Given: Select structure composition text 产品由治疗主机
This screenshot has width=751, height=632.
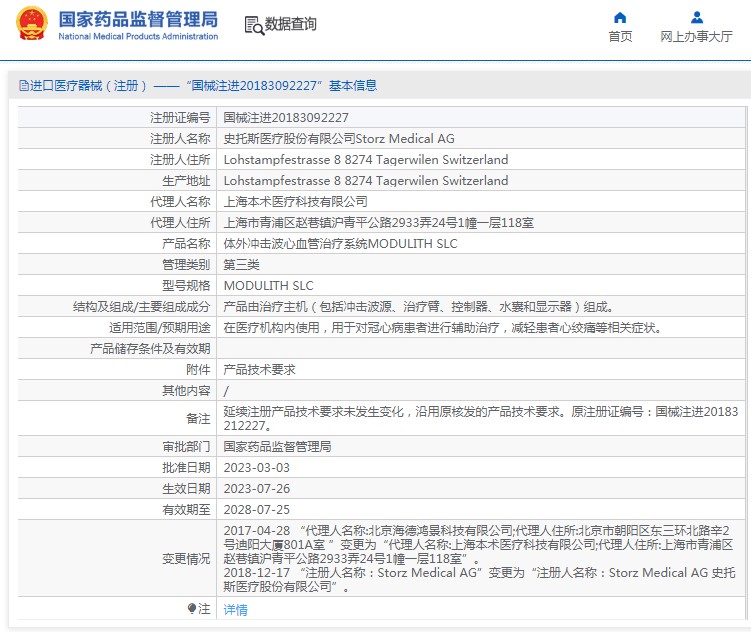Looking at the screenshot, I should [419, 306].
